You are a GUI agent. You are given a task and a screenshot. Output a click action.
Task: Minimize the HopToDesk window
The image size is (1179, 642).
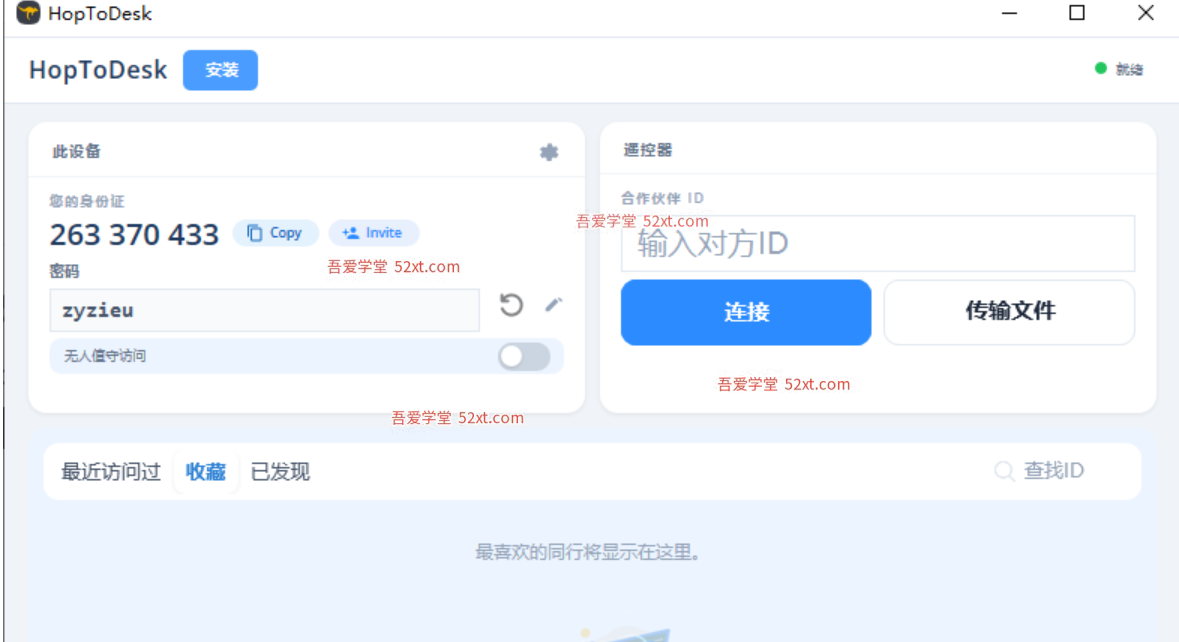[1009, 13]
